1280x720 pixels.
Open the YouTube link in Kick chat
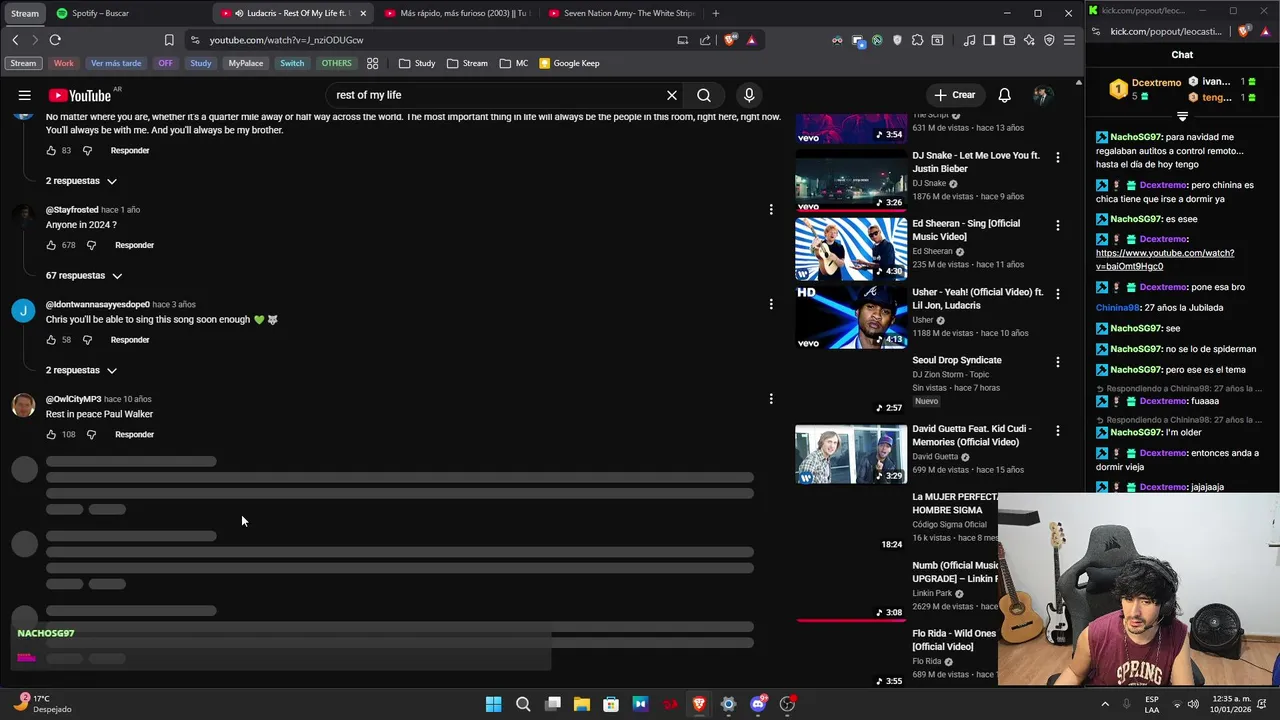coord(1165,260)
